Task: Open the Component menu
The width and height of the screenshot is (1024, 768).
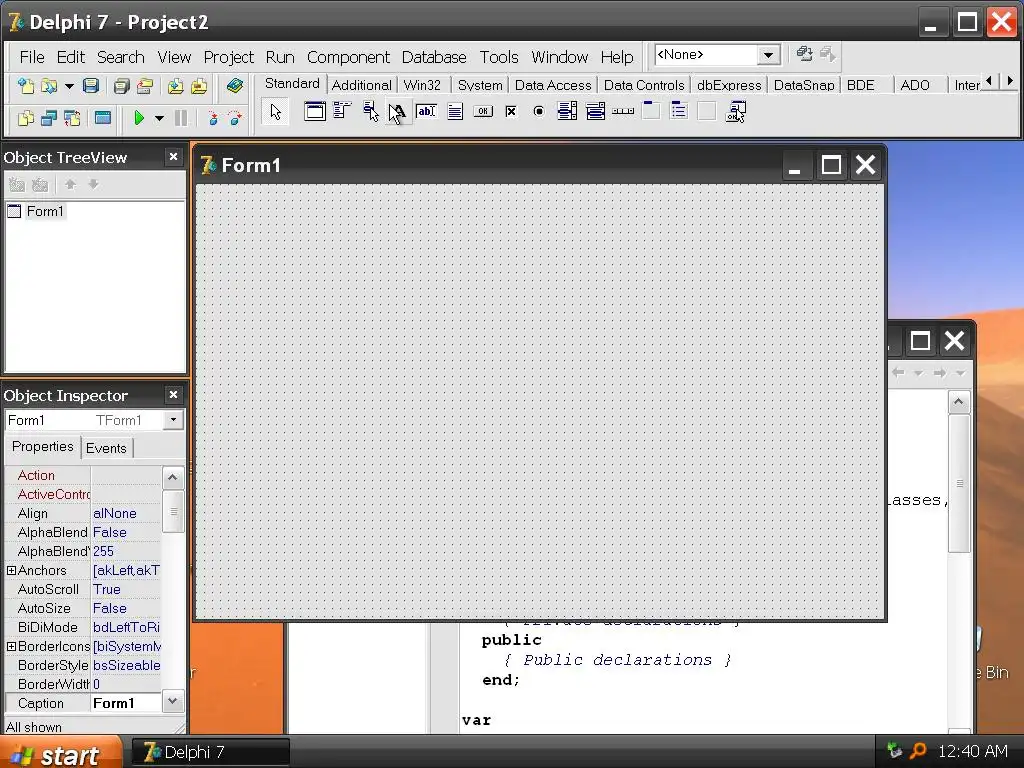Action: coord(348,57)
